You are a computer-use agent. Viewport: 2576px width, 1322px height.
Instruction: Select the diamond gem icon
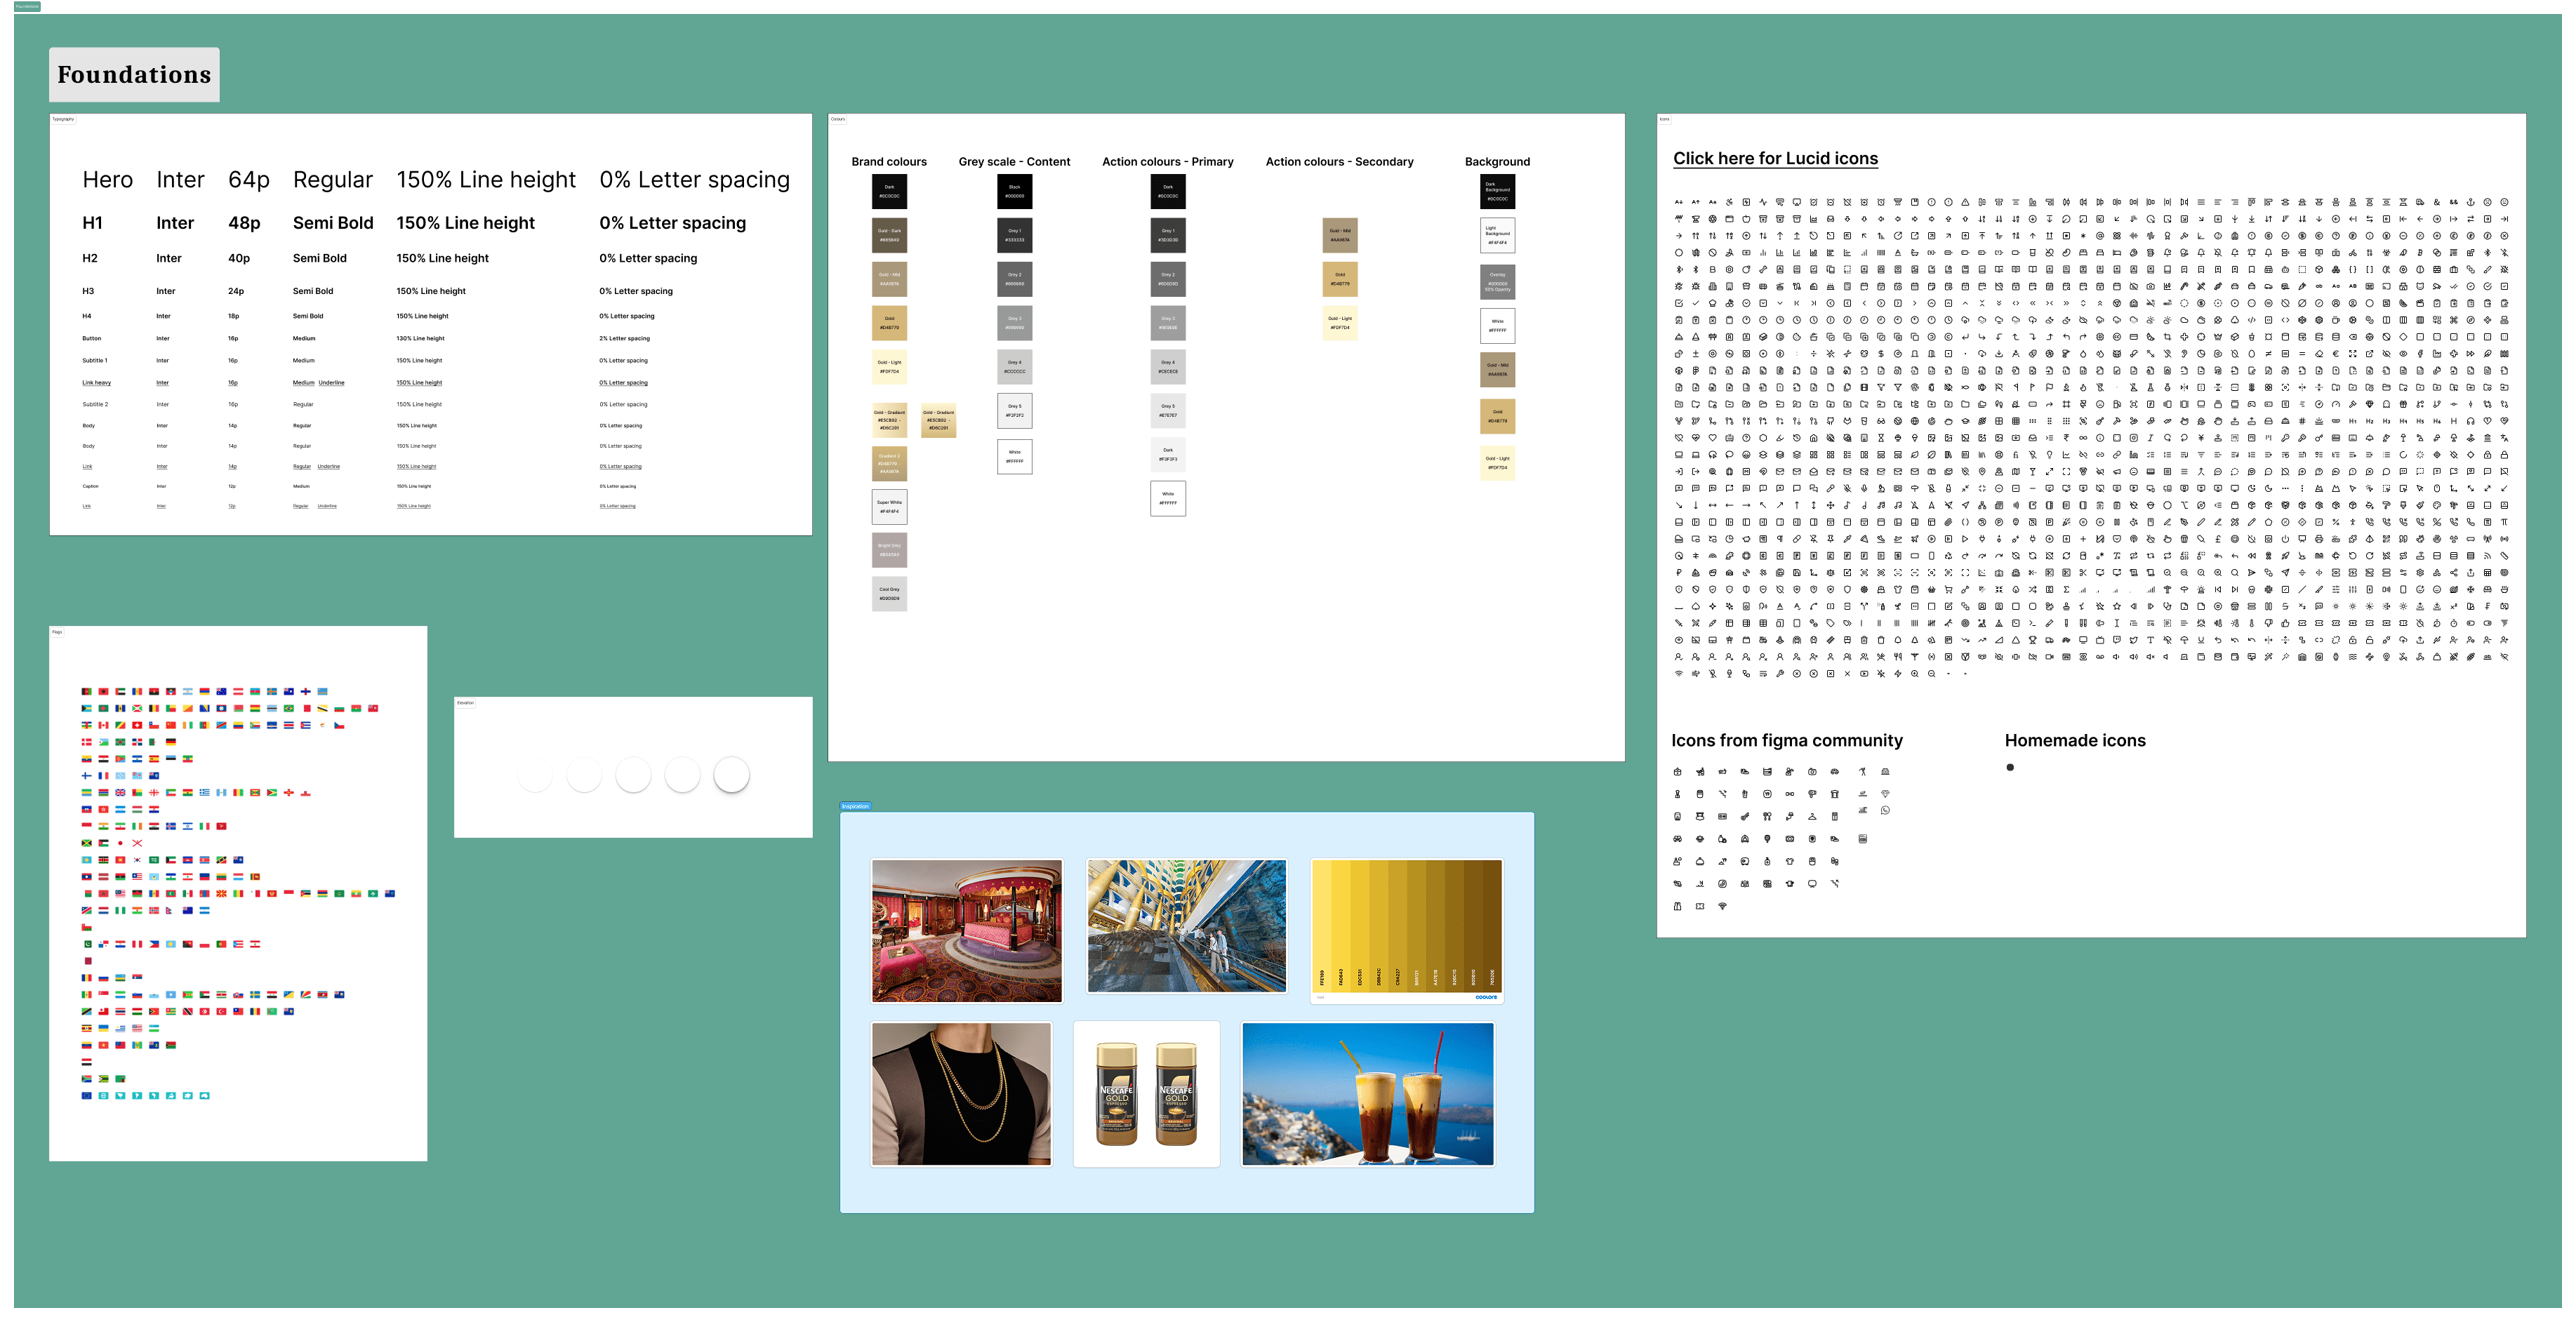[x=1886, y=794]
